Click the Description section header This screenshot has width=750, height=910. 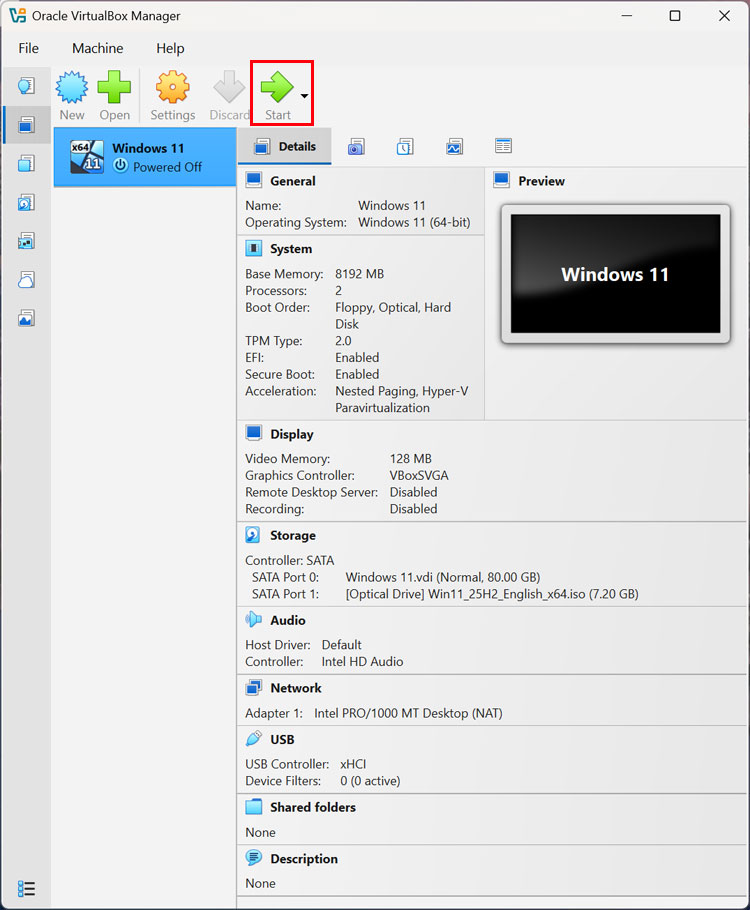304,859
